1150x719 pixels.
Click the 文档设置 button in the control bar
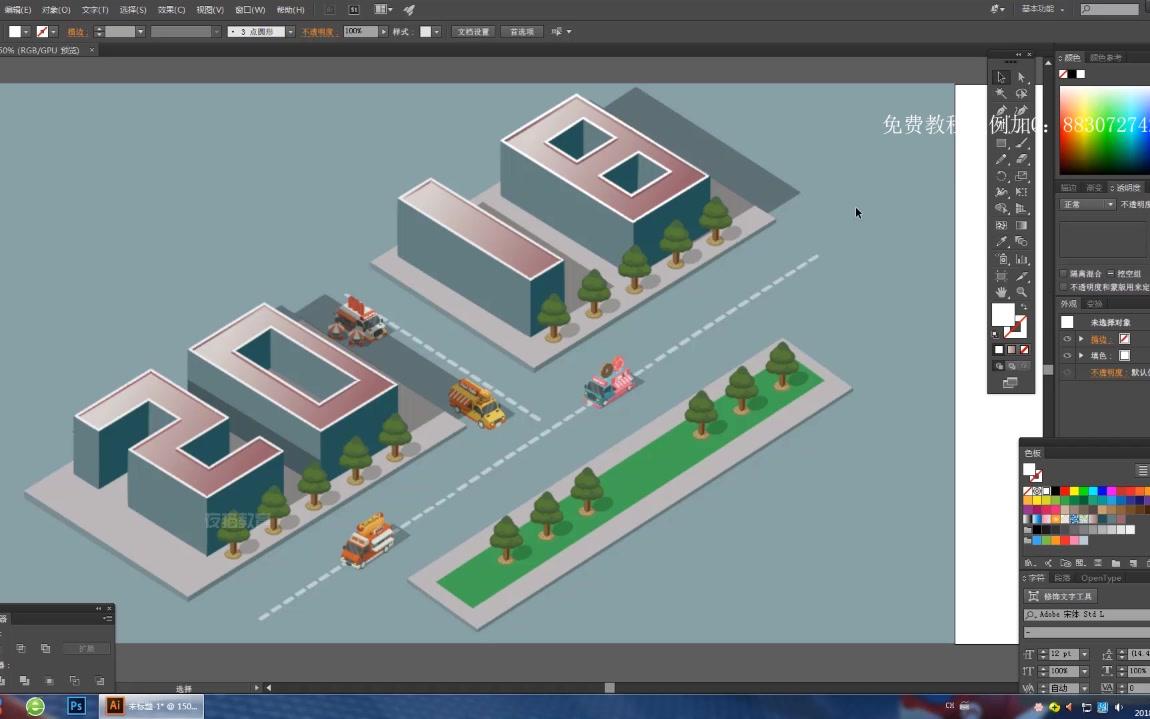point(471,31)
